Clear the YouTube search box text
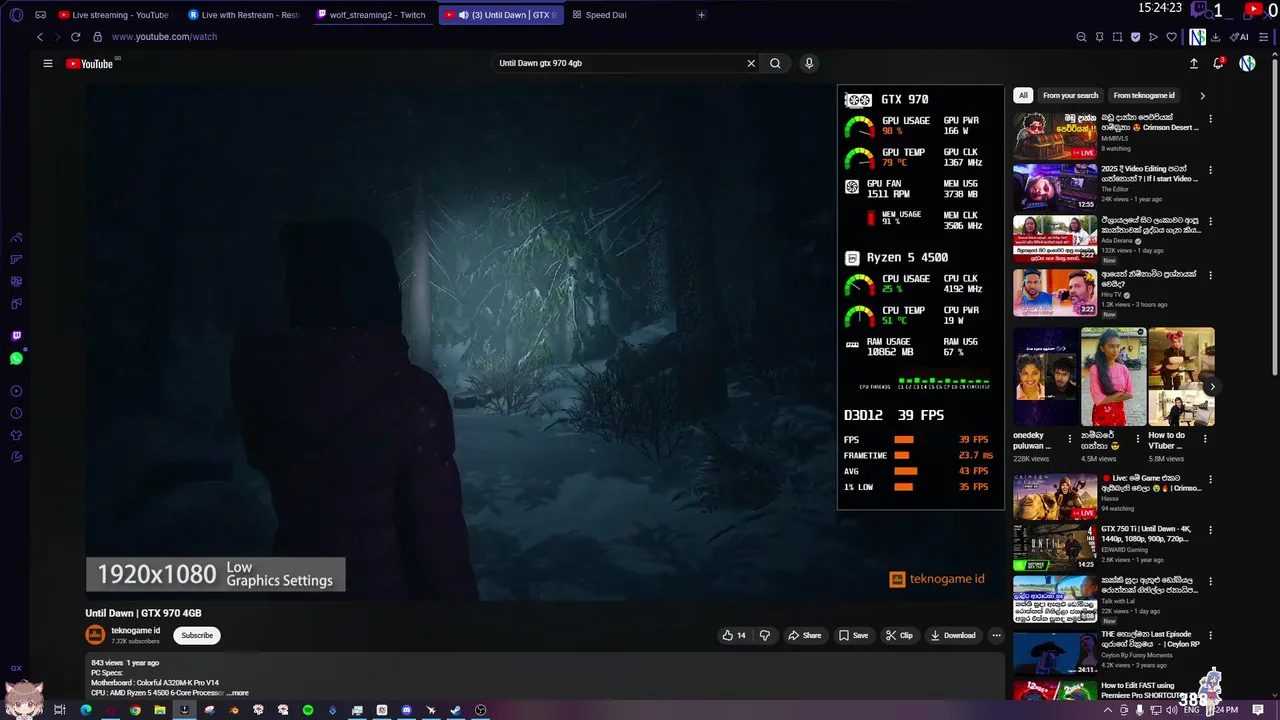 pos(751,63)
